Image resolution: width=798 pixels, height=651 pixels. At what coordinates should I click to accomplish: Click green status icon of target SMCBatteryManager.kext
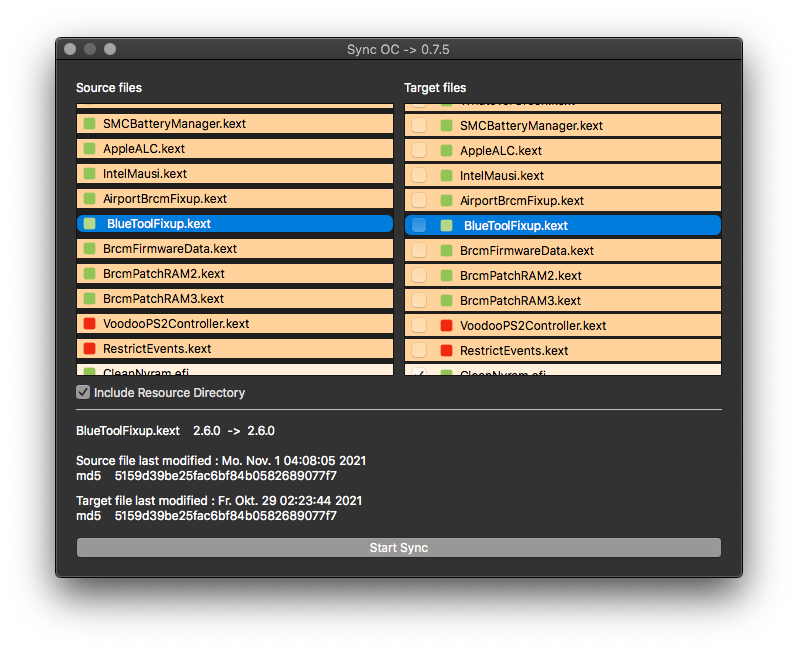pos(446,125)
